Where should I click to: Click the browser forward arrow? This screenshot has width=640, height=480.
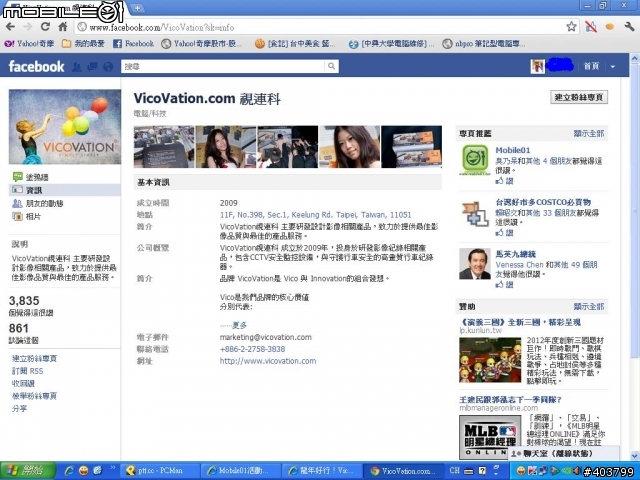[x=28, y=27]
